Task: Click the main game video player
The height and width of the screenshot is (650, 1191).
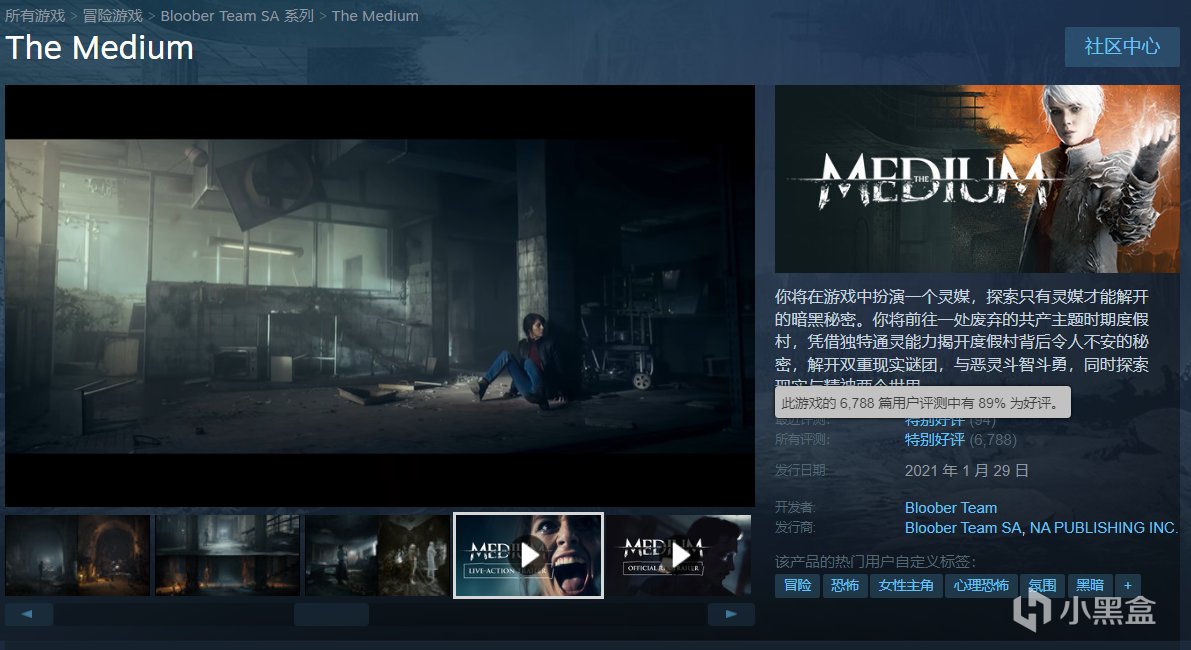Action: [x=380, y=295]
